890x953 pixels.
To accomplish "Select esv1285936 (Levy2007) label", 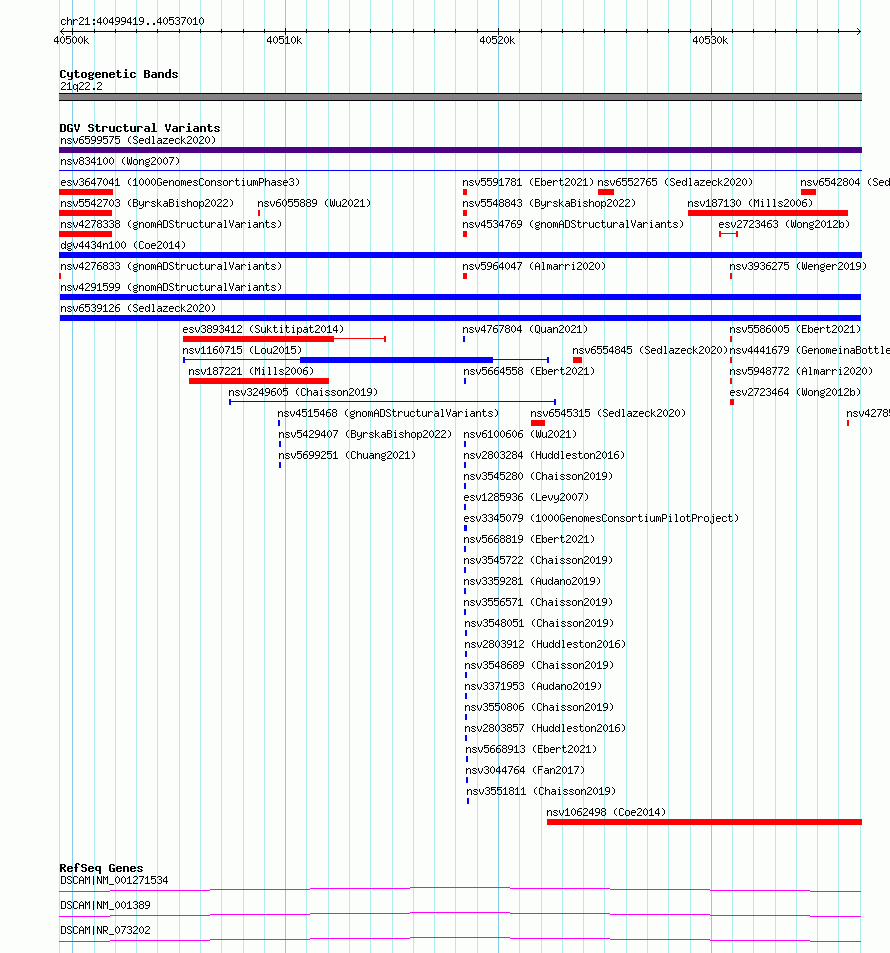I will click(526, 497).
